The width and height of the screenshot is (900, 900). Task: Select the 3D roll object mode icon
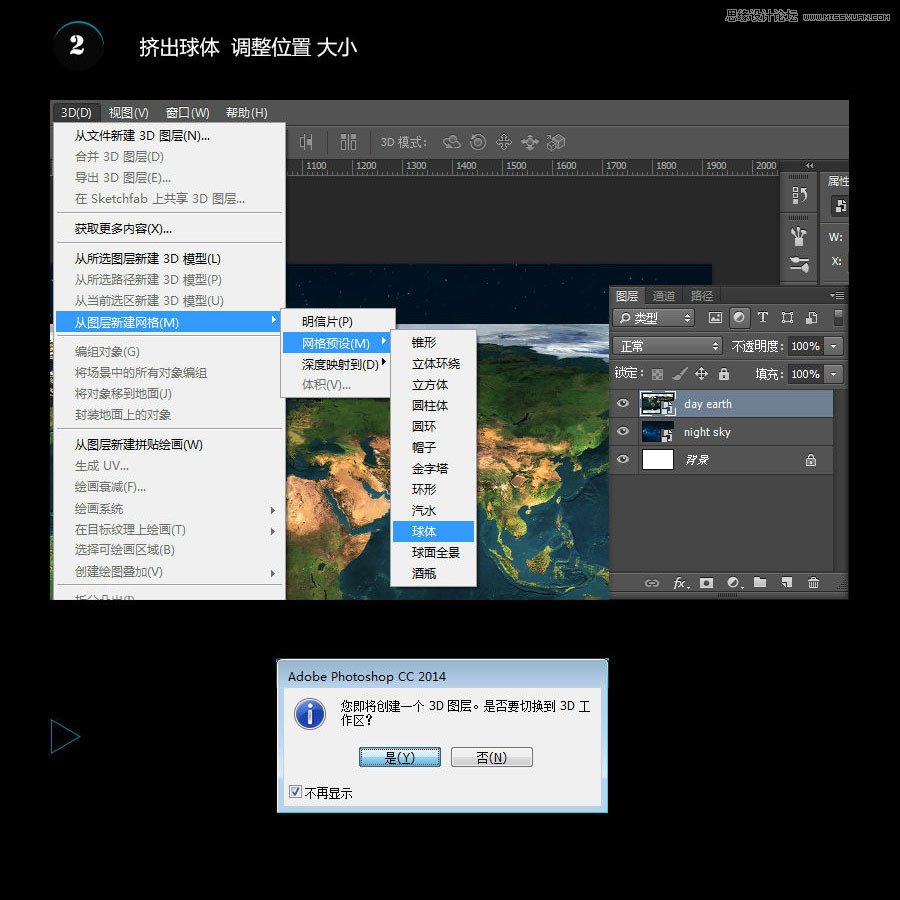478,142
